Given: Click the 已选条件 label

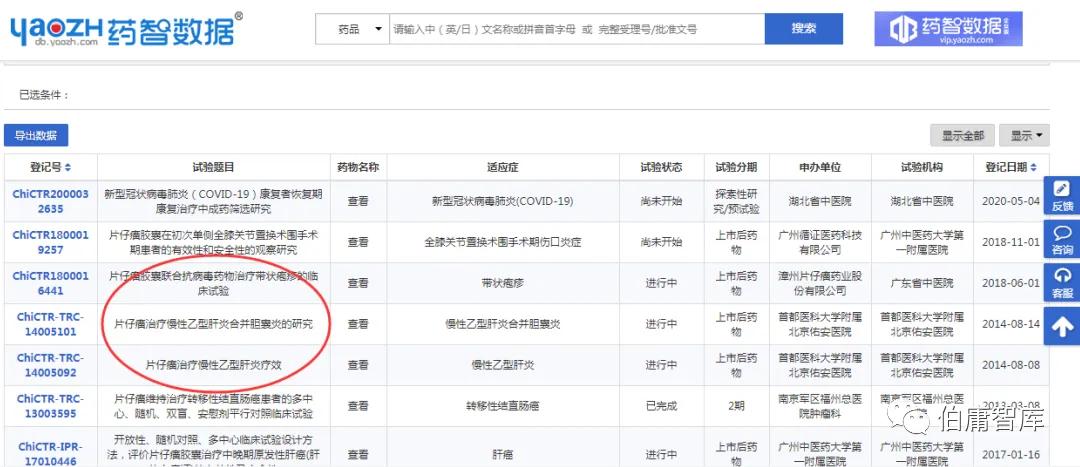Looking at the screenshot, I should click(x=44, y=95).
